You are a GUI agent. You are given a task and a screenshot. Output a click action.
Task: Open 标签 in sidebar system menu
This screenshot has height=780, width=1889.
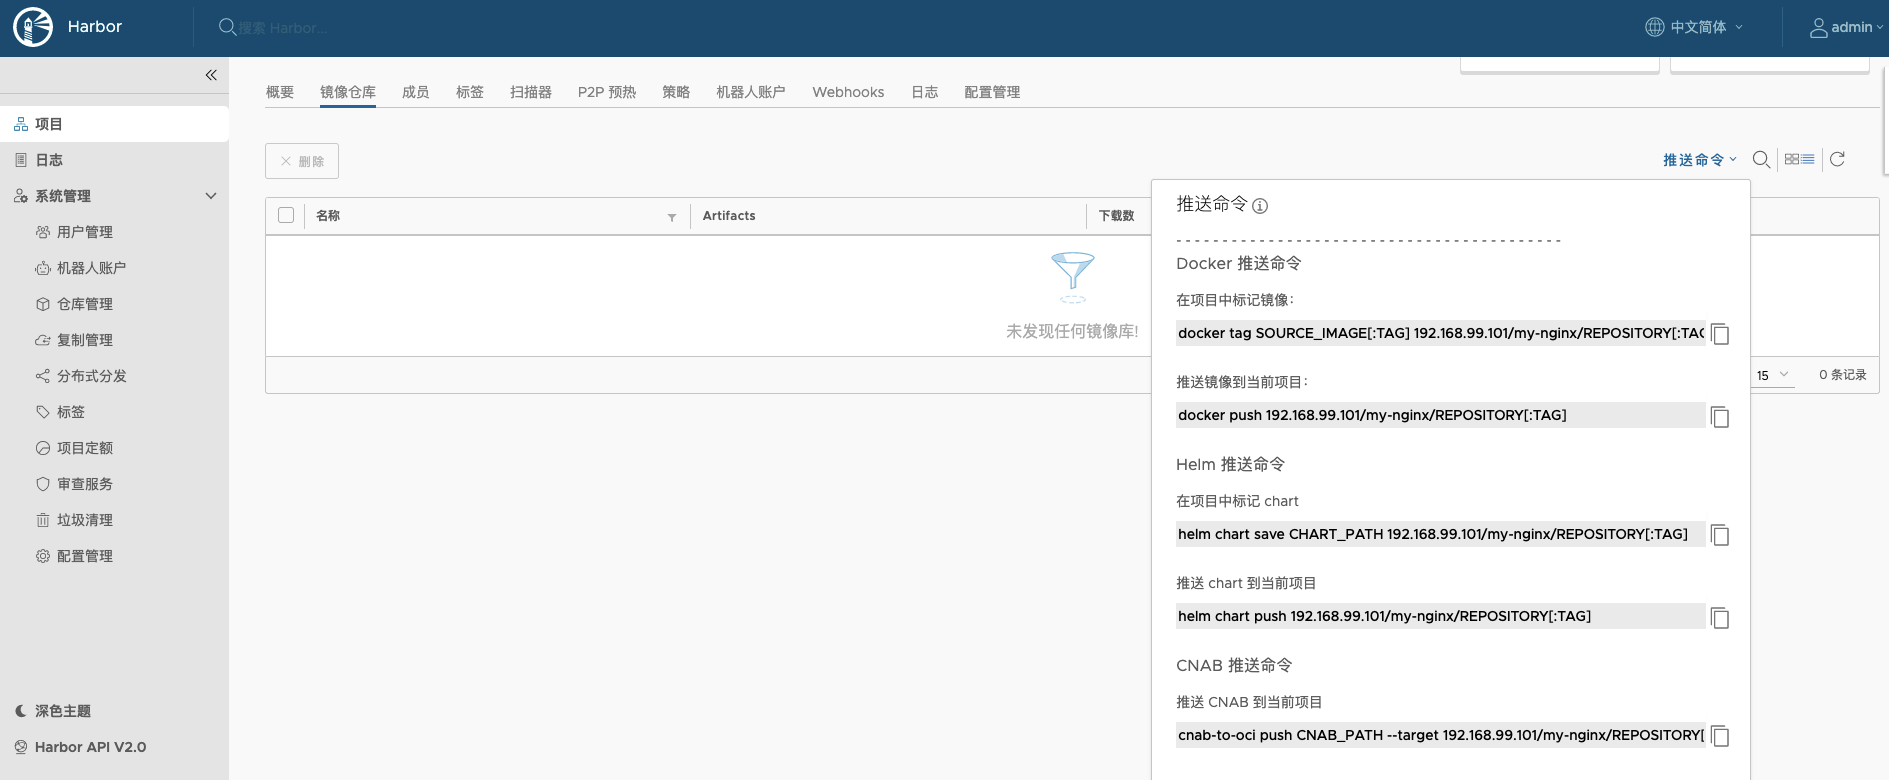click(x=70, y=412)
